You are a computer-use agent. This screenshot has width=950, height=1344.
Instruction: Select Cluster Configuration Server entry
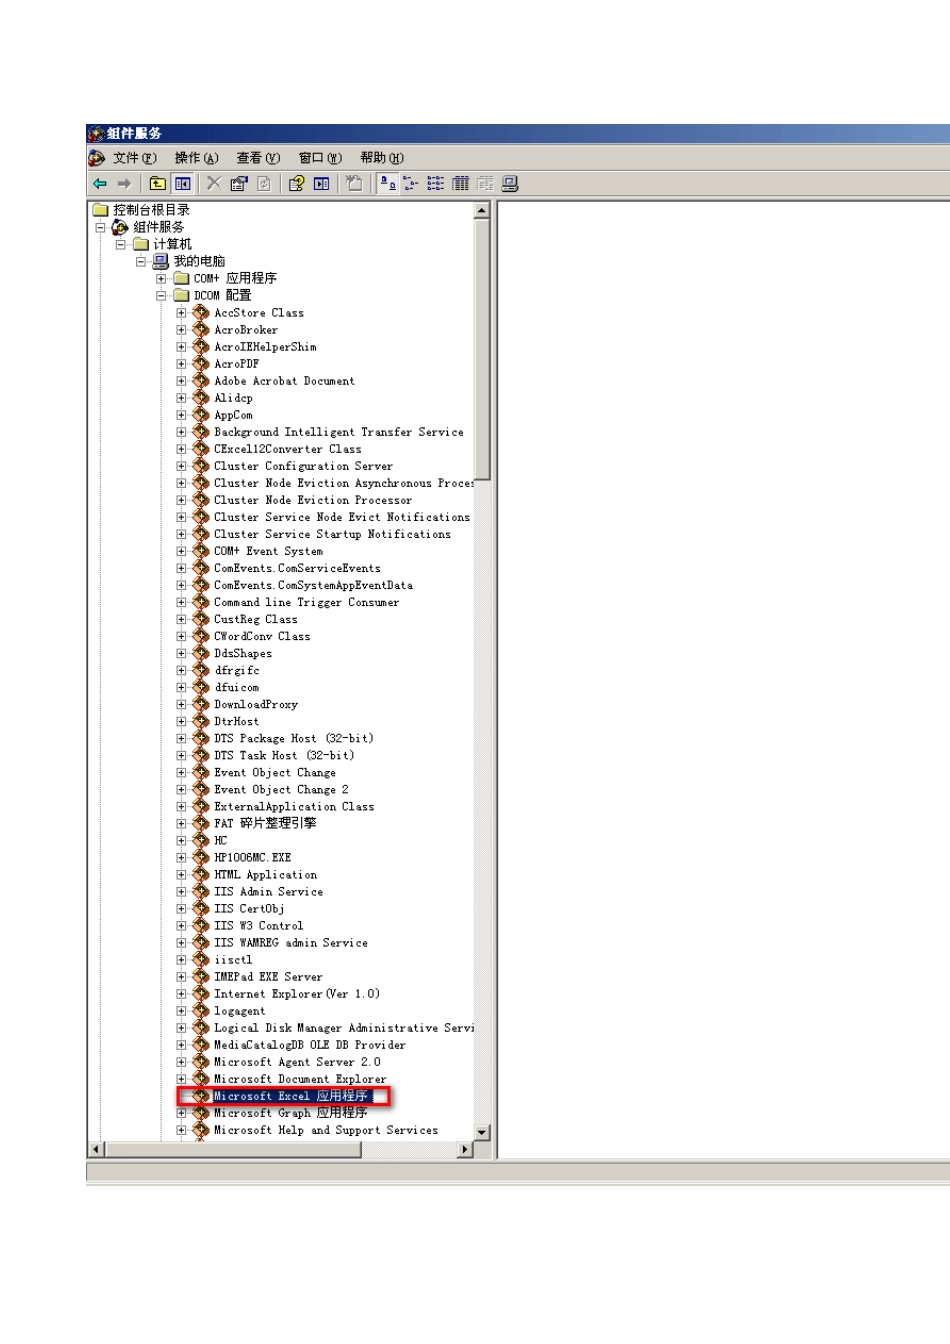pyautogui.click(x=303, y=466)
